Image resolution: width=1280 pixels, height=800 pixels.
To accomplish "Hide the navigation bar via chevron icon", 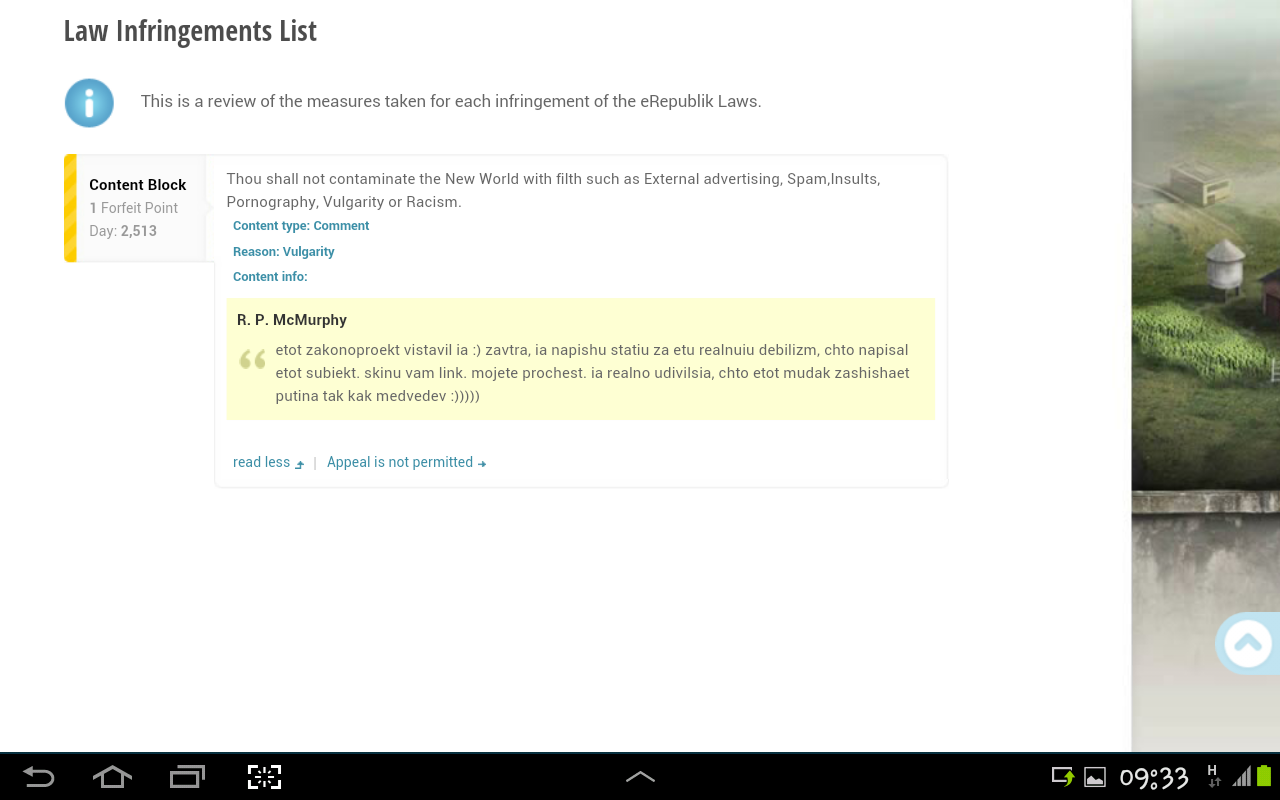I will pyautogui.click(x=640, y=776).
